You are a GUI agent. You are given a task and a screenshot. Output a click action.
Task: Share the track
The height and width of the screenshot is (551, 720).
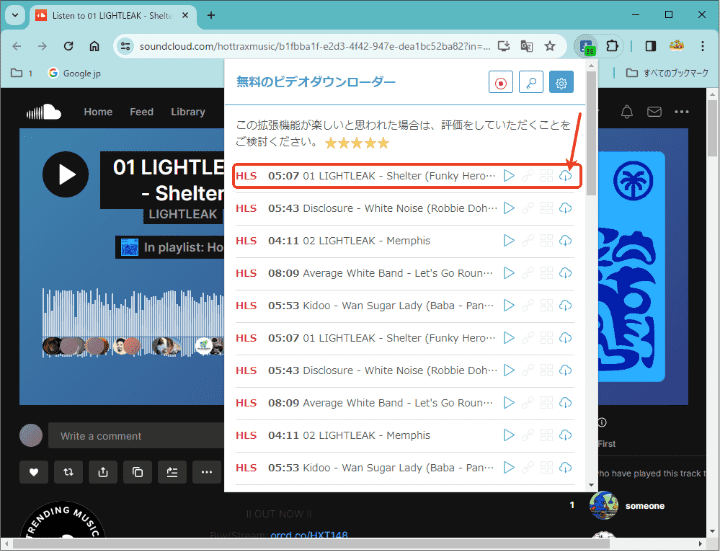point(103,472)
